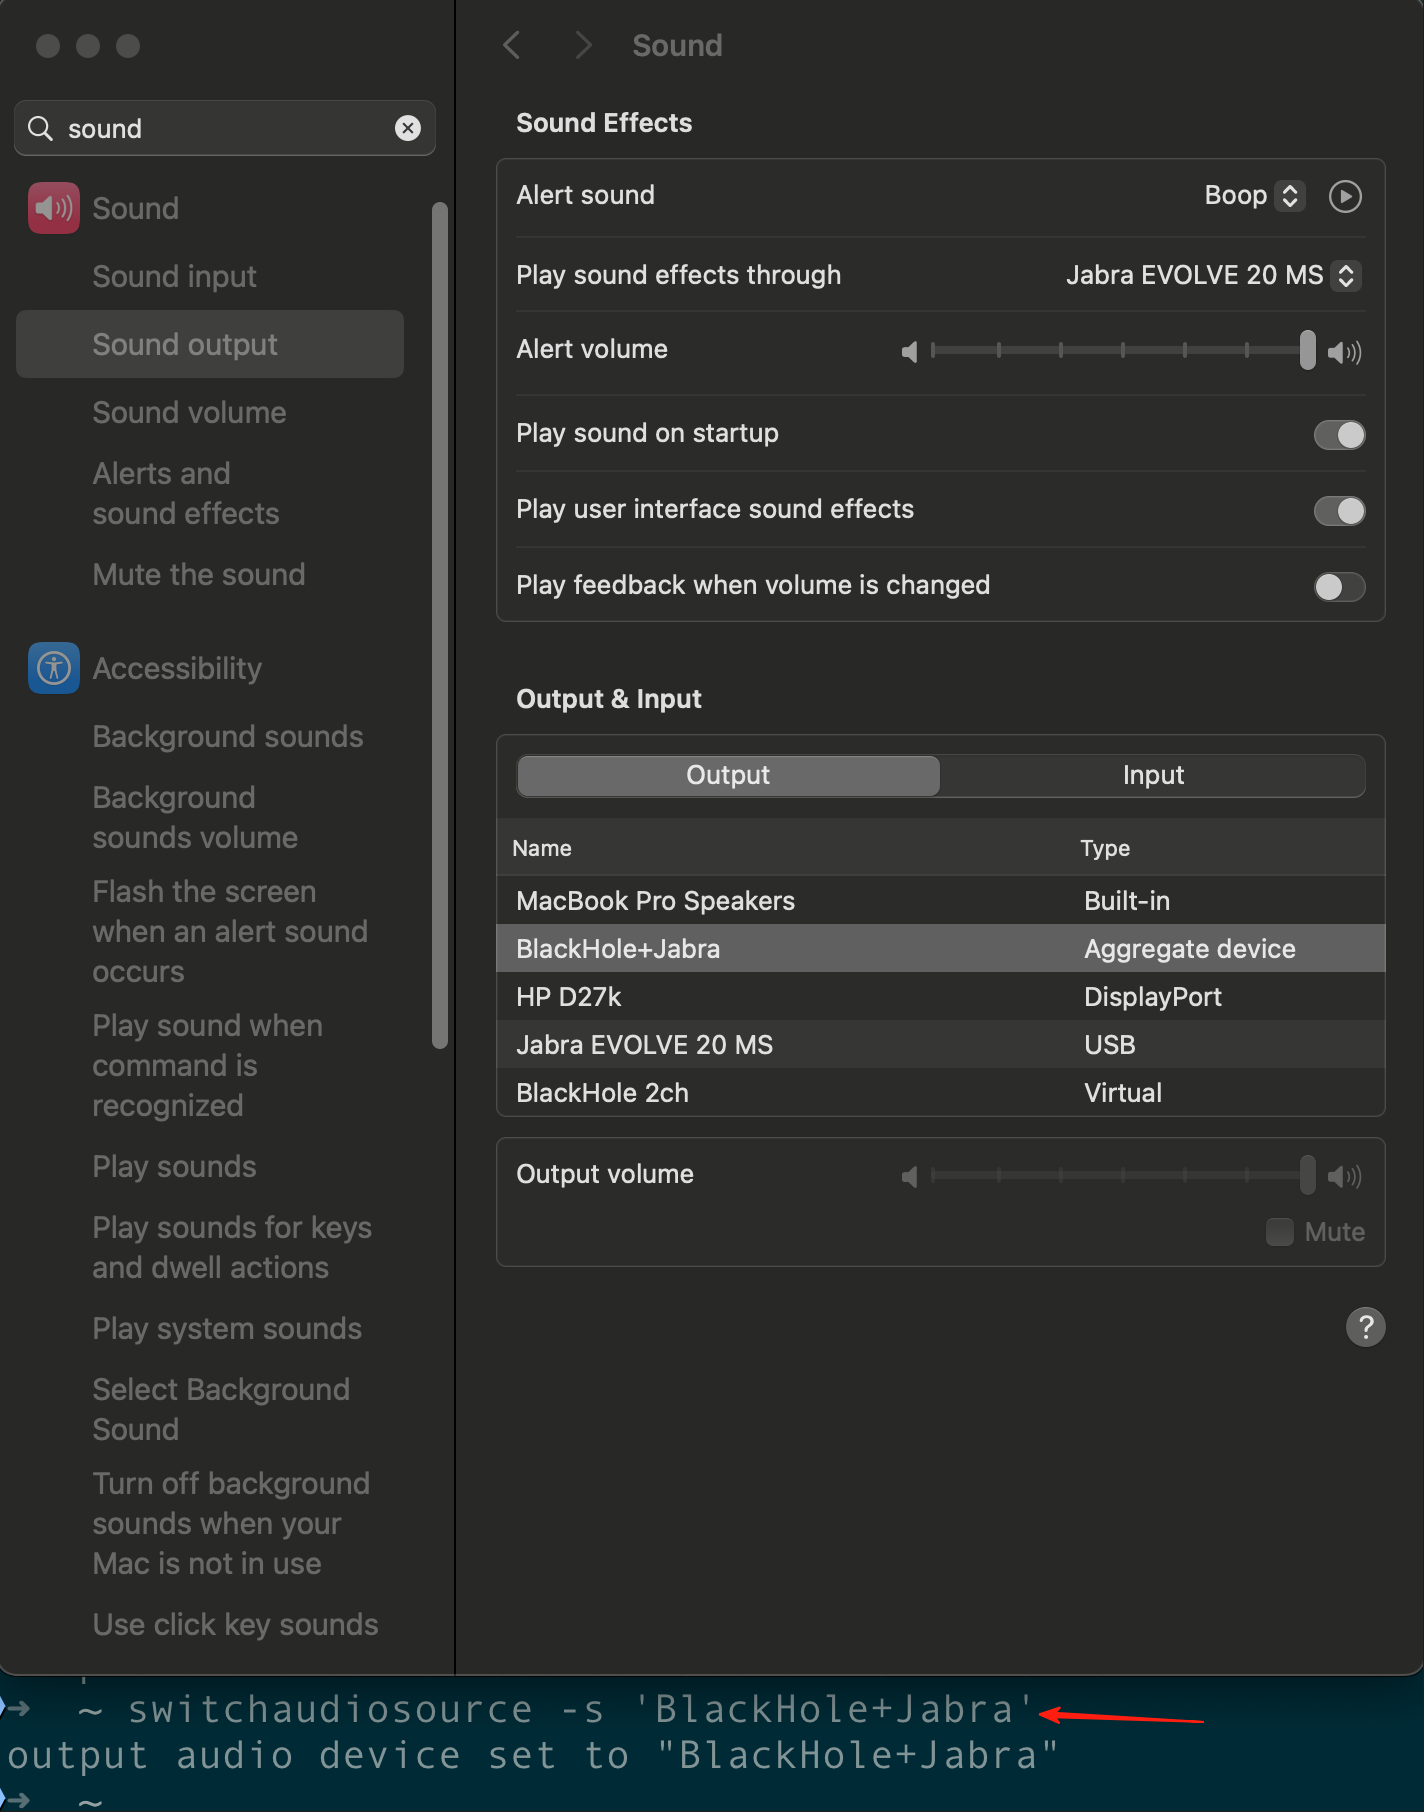Click the magnifying glass search icon
The image size is (1424, 1812).
[40, 128]
